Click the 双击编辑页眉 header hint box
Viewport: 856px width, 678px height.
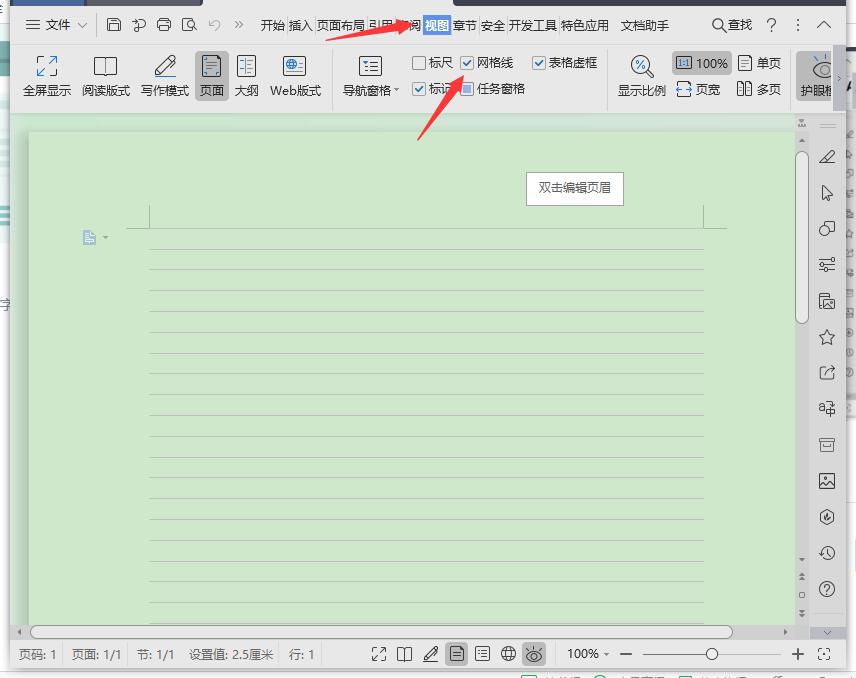click(x=575, y=188)
